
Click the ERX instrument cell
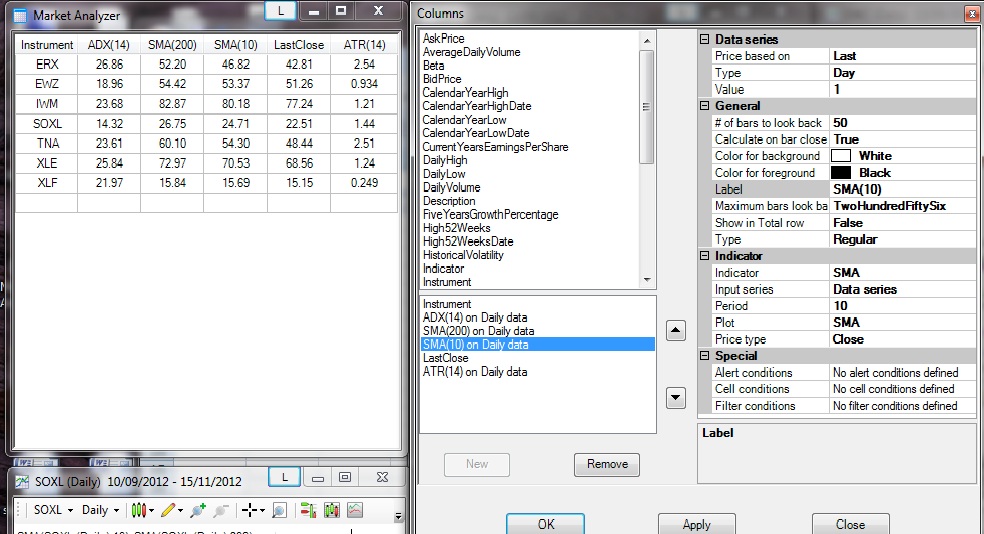click(47, 64)
